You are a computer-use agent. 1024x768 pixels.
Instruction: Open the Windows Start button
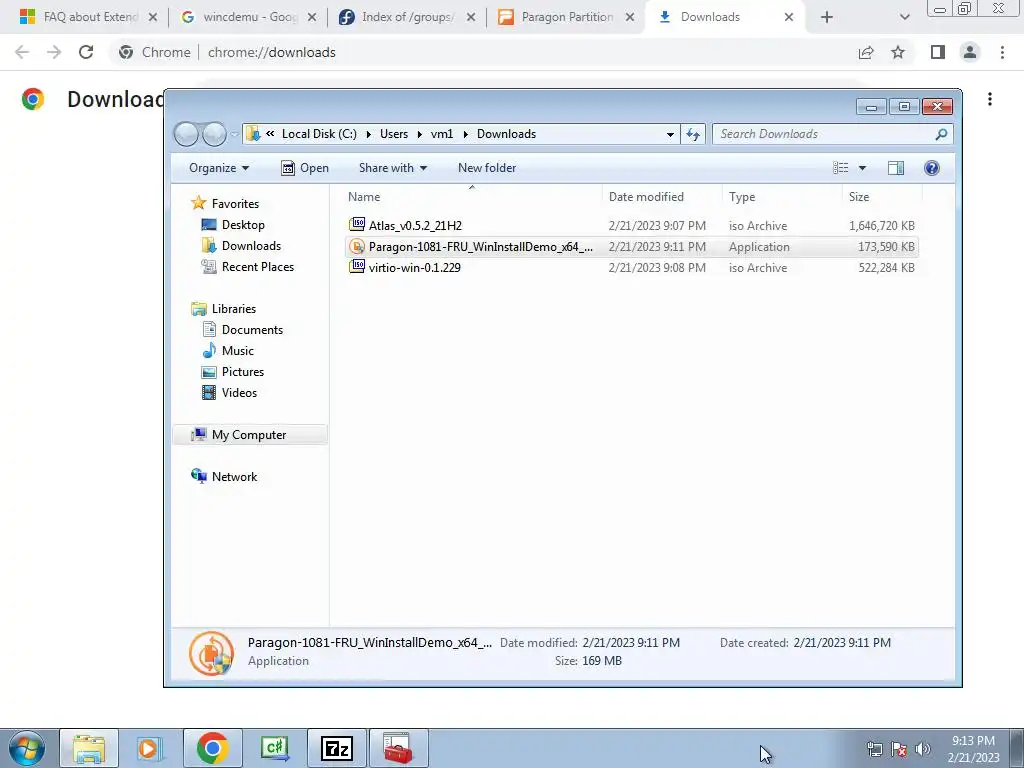point(27,748)
